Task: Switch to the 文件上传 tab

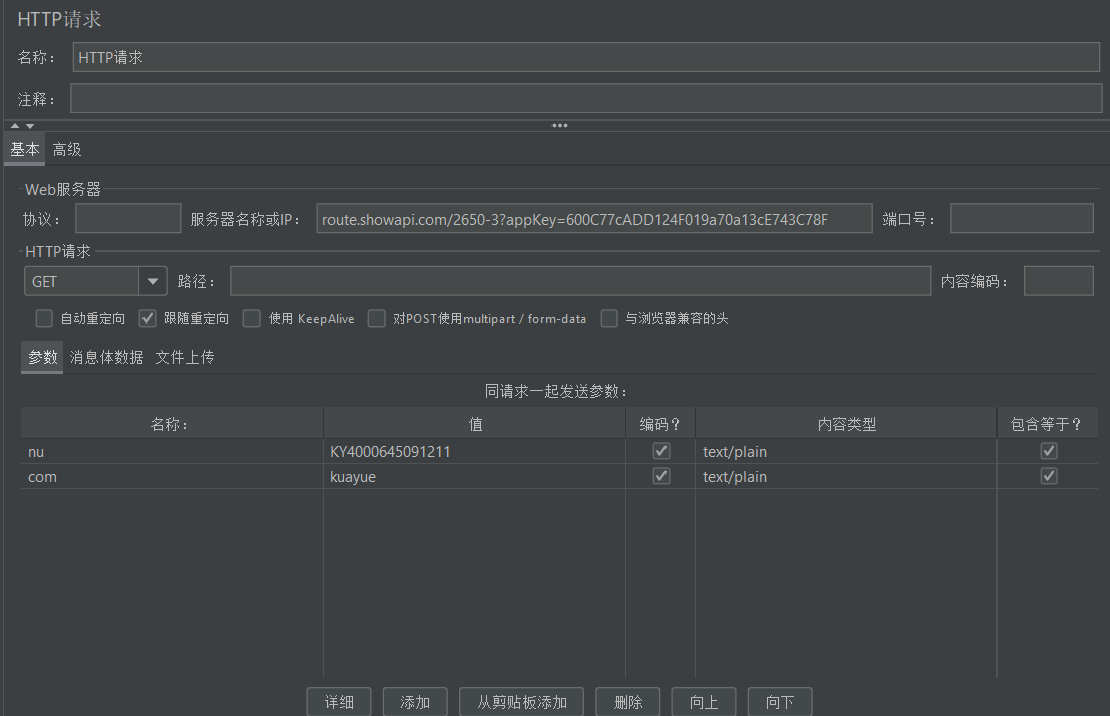Action: [x=184, y=356]
